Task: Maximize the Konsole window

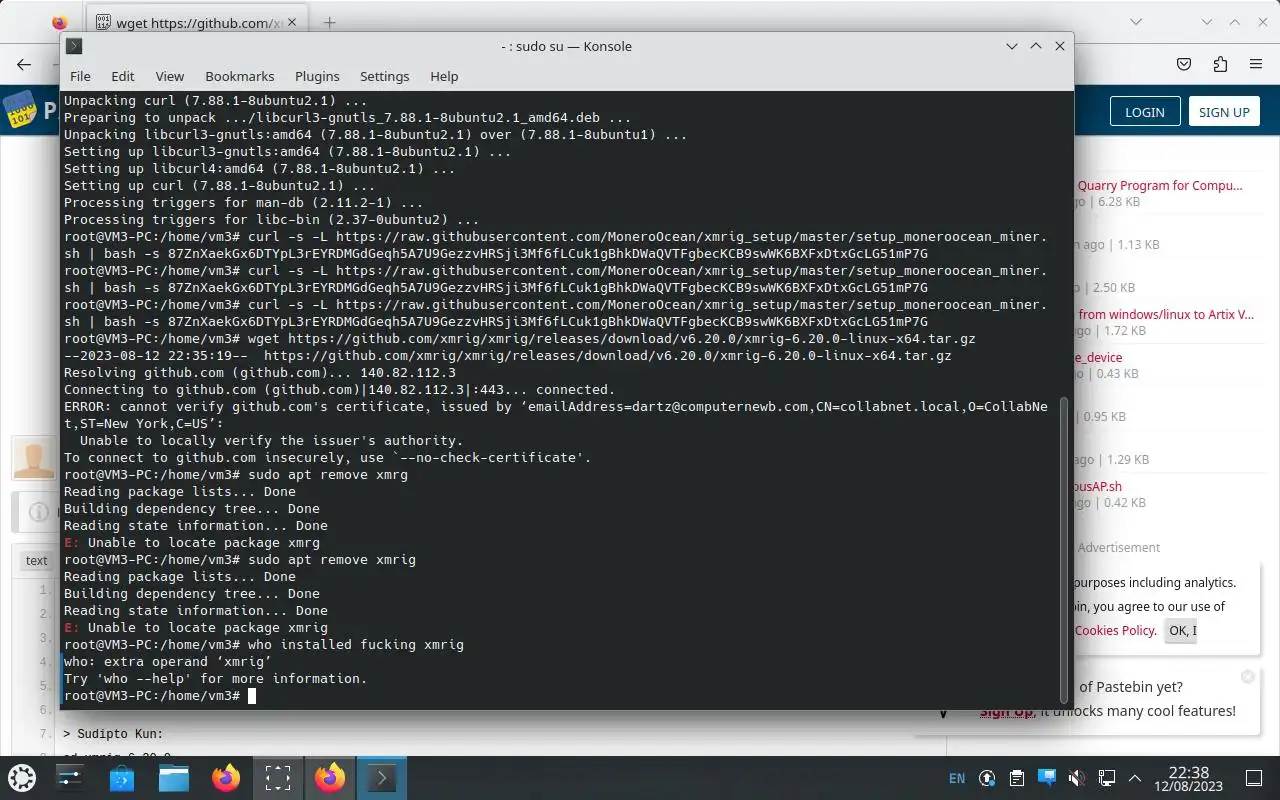Action: [x=1036, y=46]
